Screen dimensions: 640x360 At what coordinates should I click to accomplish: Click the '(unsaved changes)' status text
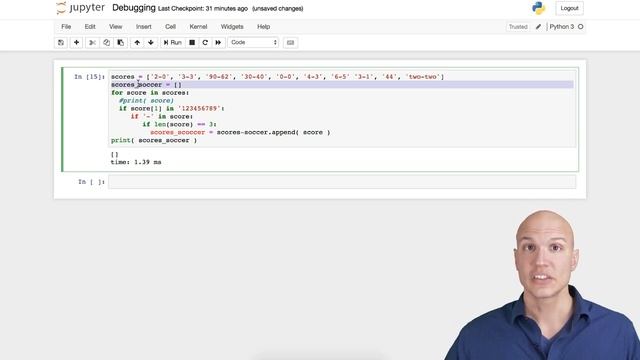(278, 9)
